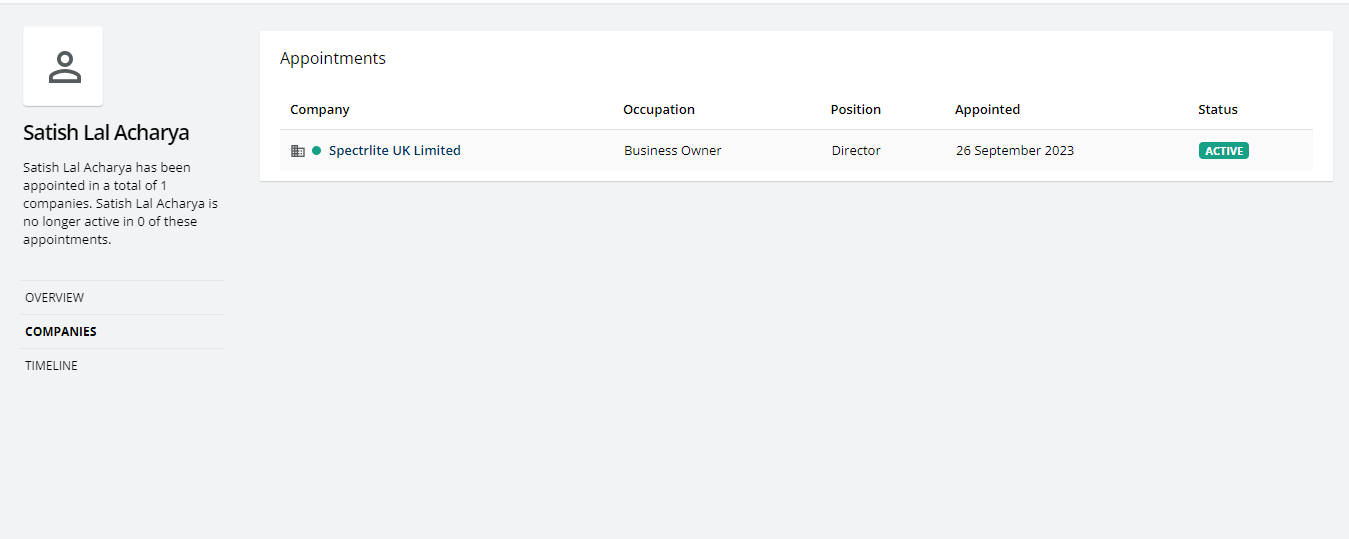Open the Spectrlite UK Limited link

coord(394,151)
